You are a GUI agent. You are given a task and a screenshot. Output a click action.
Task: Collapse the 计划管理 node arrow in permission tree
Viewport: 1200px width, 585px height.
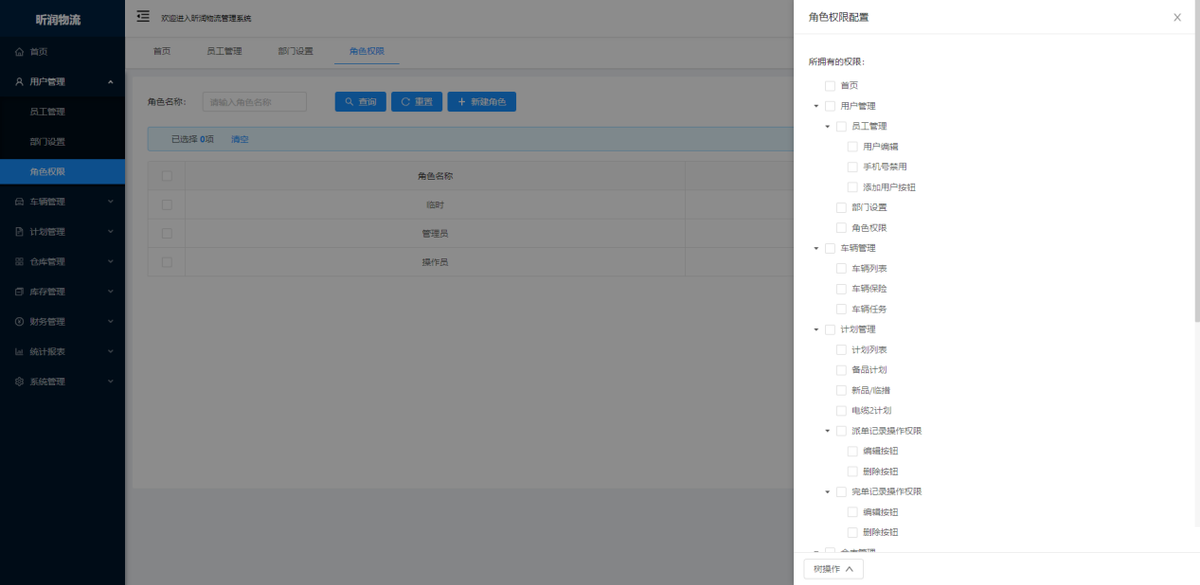pyautogui.click(x=816, y=330)
